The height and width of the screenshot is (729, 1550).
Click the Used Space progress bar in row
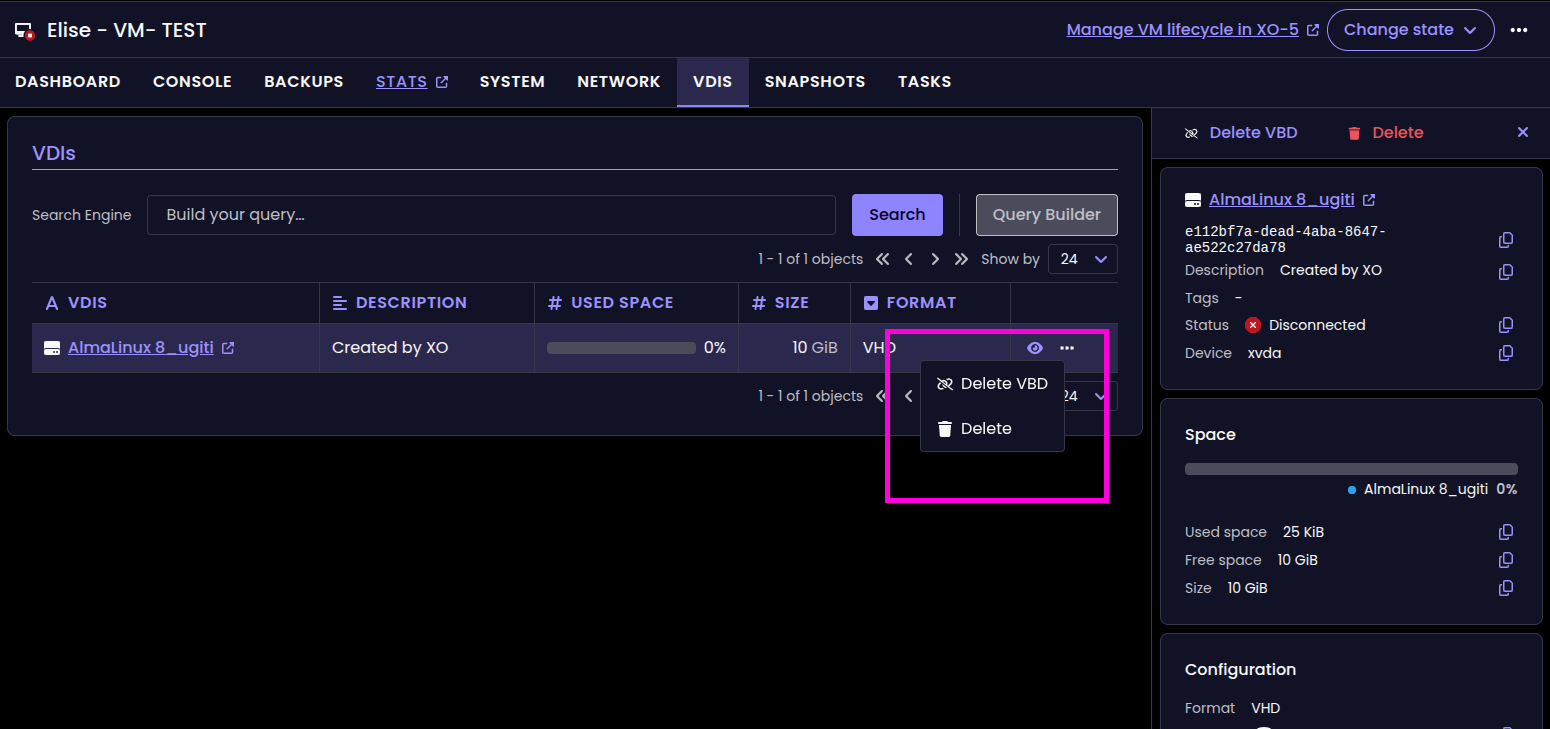pos(621,348)
